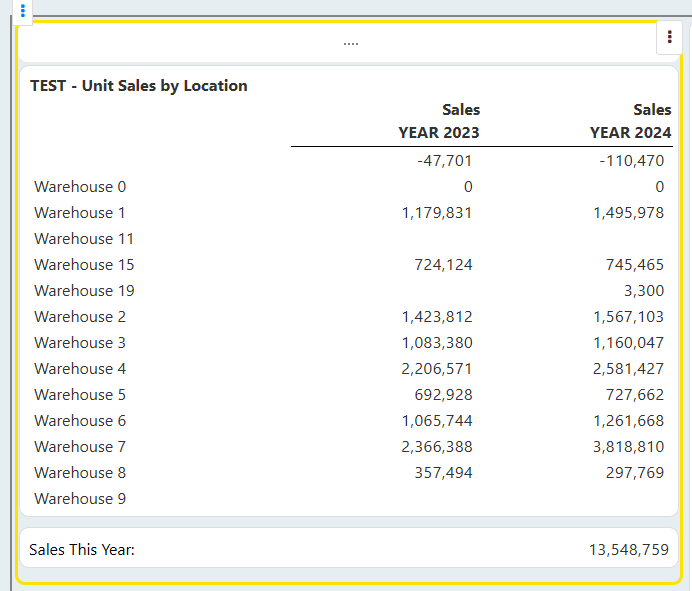Click the unlabeled row's -47,701 value
692x591 pixels.
click(444, 161)
